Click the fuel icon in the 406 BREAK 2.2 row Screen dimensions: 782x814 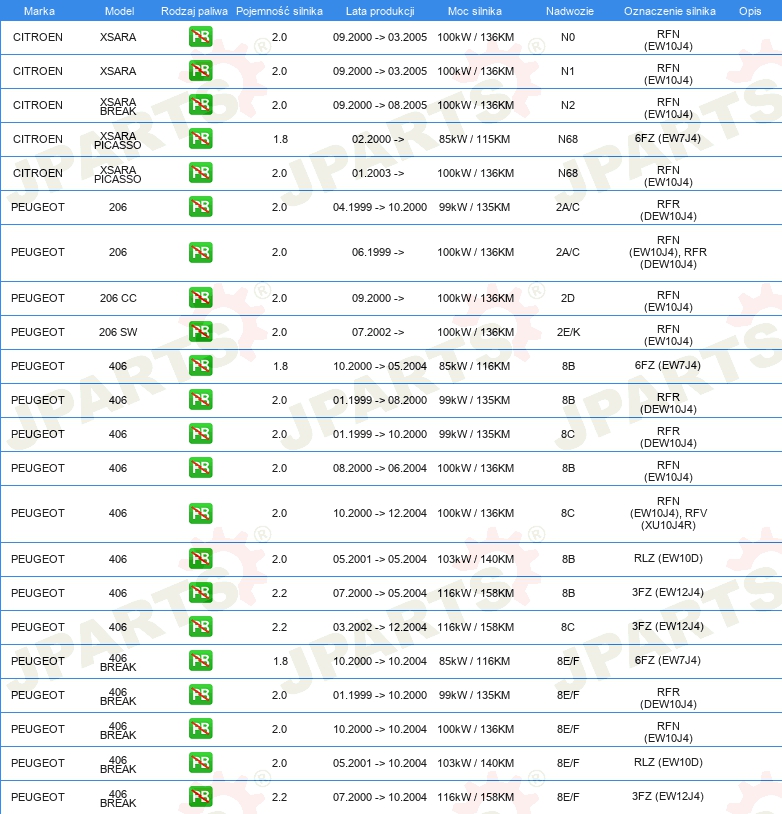(200, 797)
